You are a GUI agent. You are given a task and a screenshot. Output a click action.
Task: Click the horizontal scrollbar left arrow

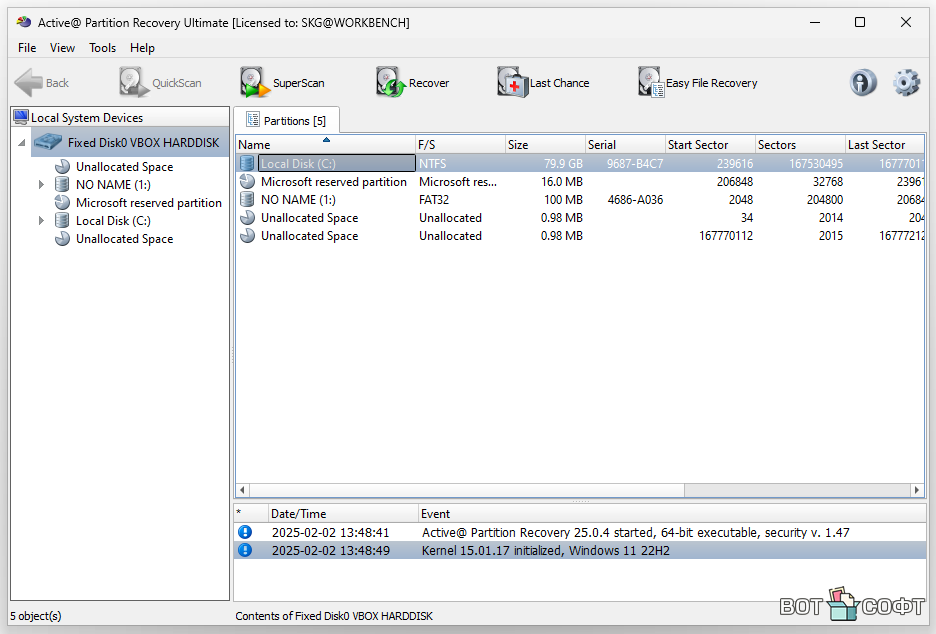242,490
